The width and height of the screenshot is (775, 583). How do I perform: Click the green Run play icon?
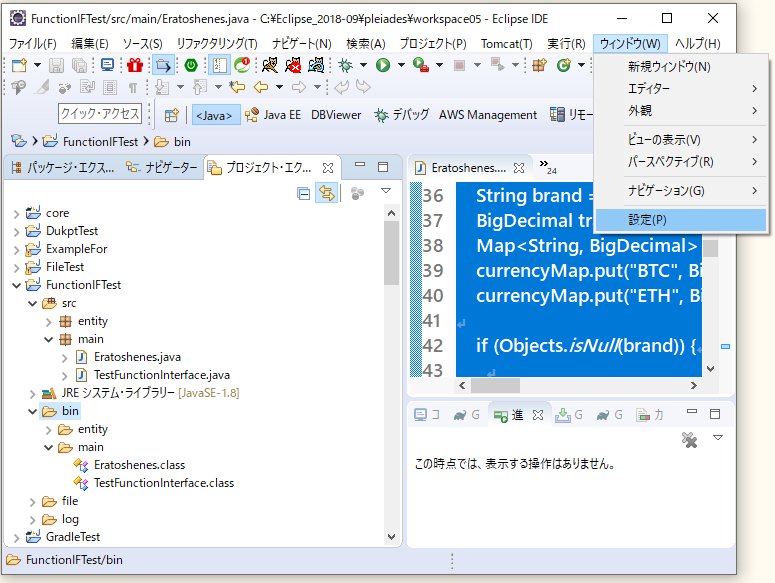(383, 65)
